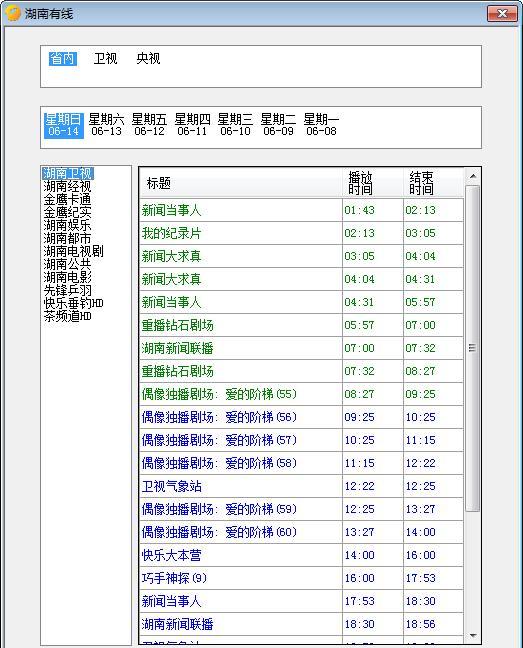Select 金鹰纪实 in the channel list

(67, 212)
